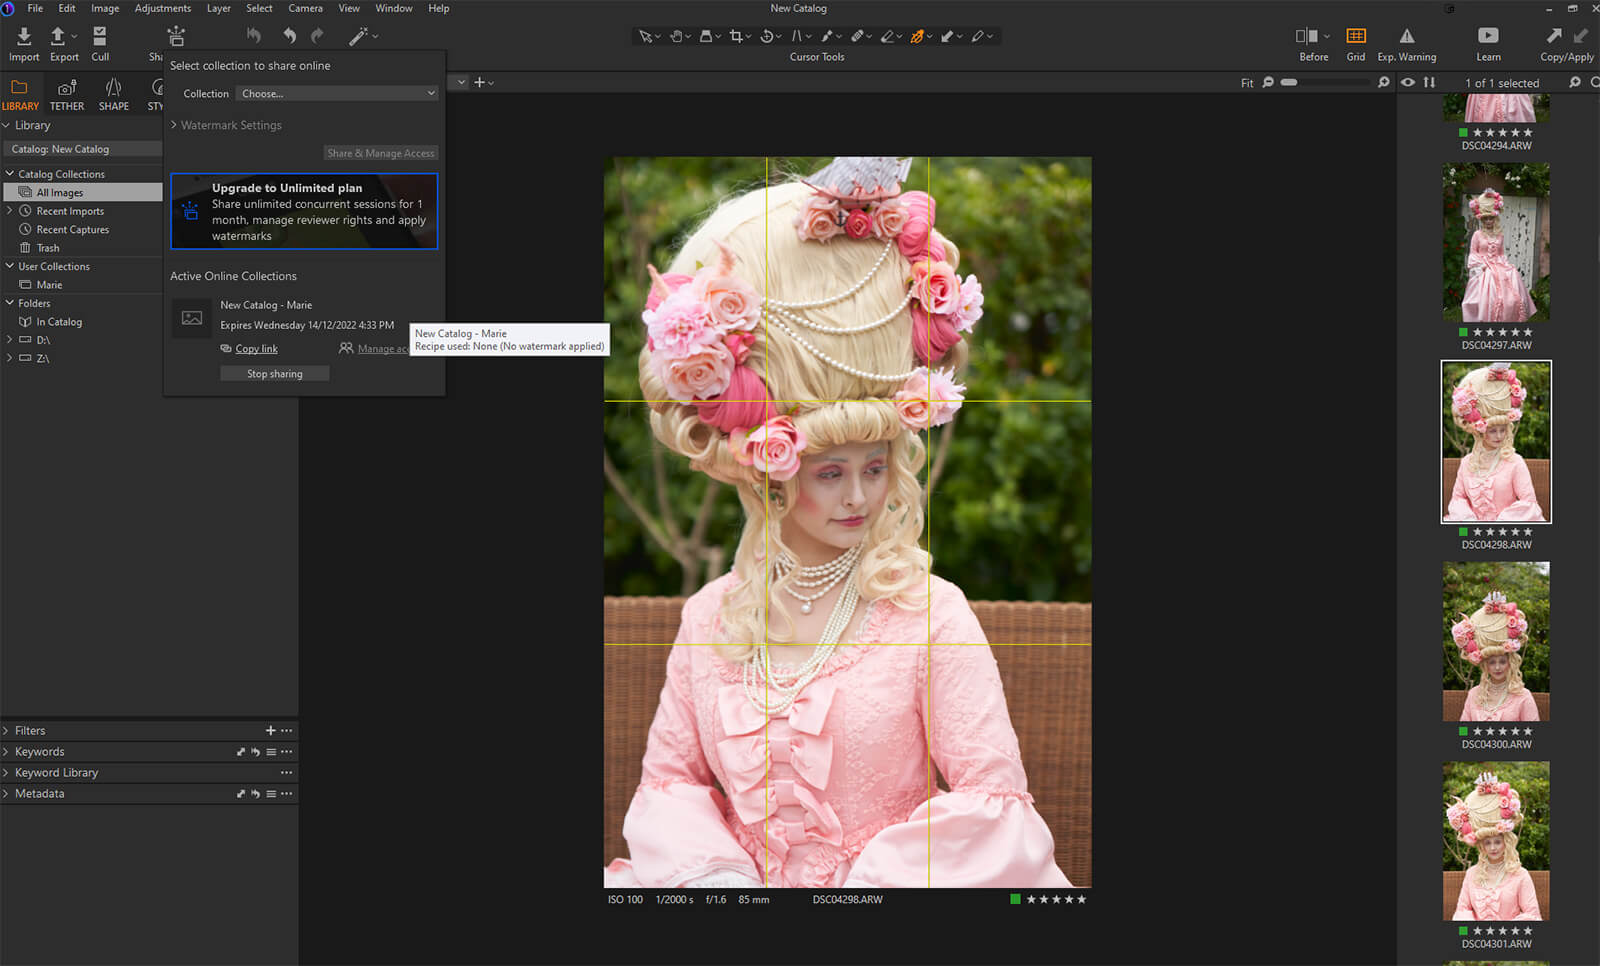The image size is (1600, 966).
Task: Add a new filter with plus icon
Action: point(270,731)
